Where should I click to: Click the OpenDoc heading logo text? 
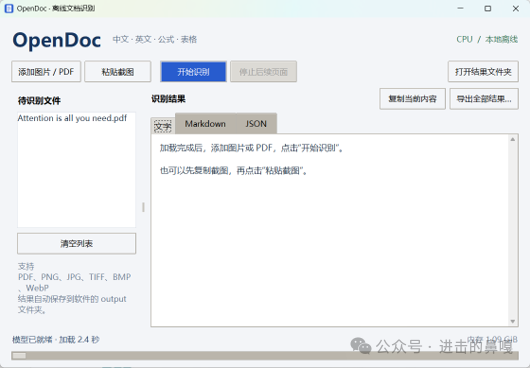(57, 40)
